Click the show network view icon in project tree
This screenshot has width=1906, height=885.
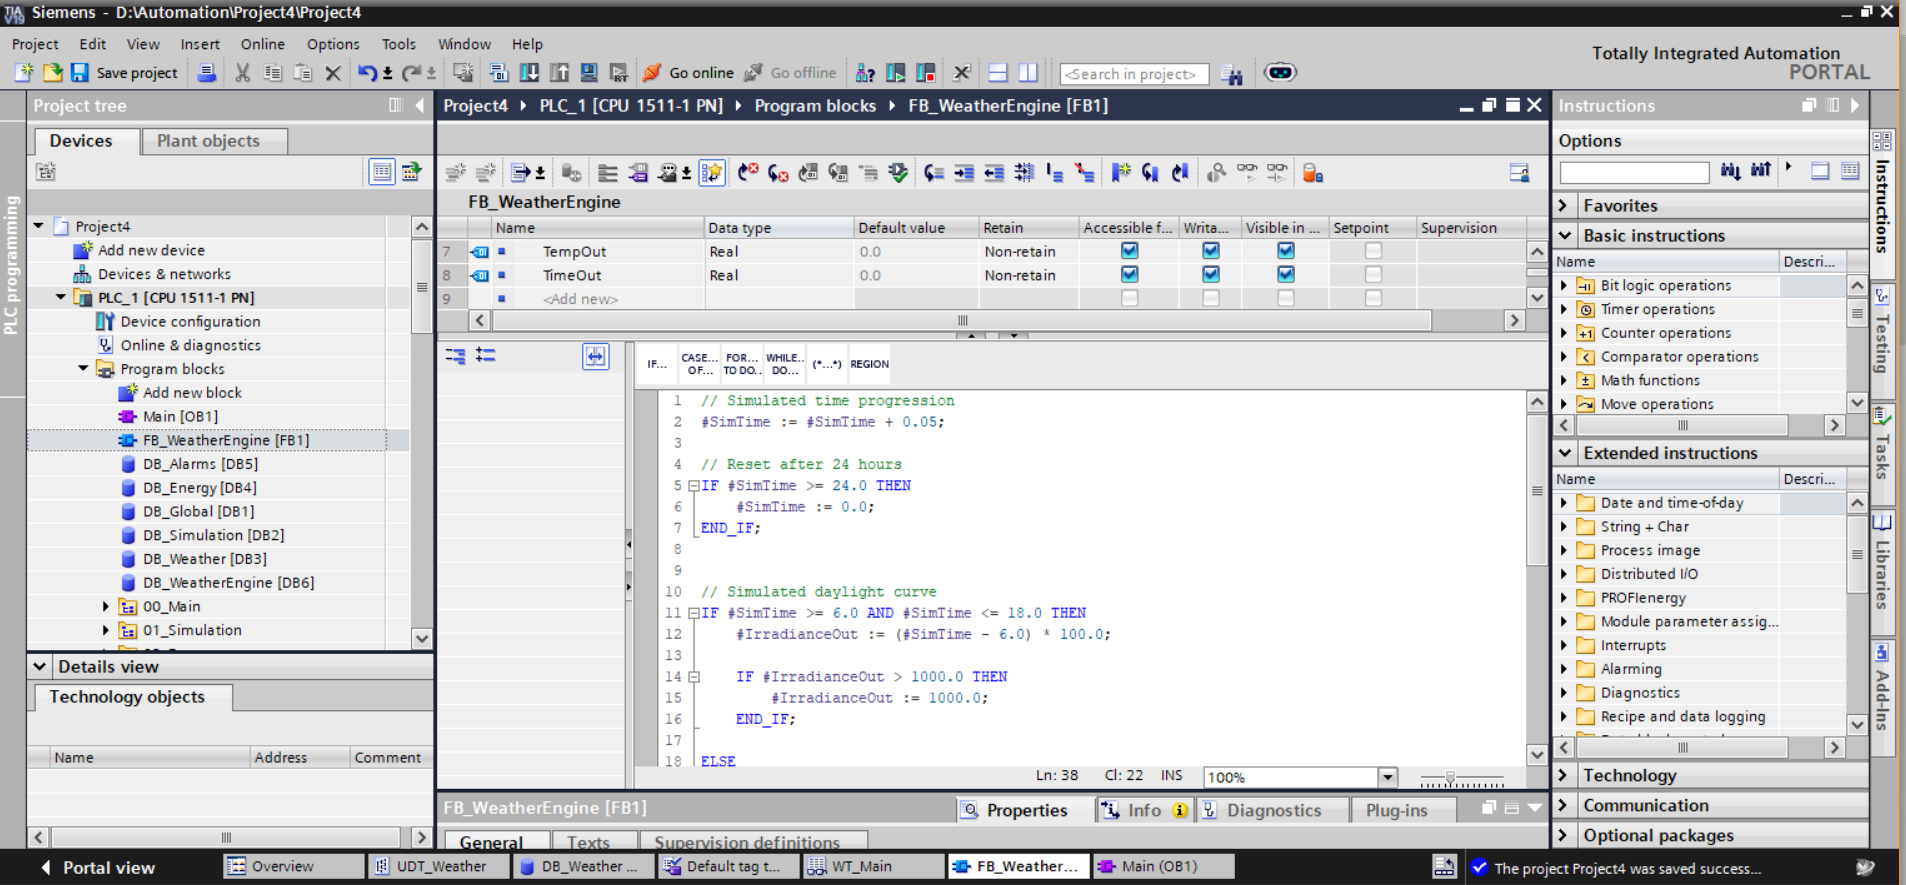click(x=411, y=172)
